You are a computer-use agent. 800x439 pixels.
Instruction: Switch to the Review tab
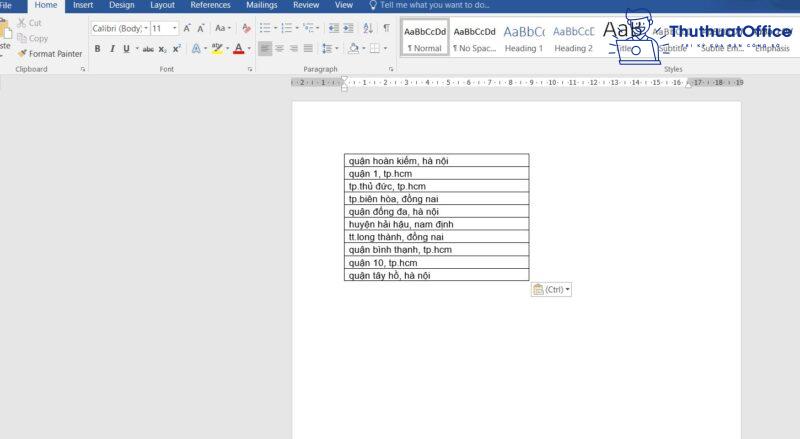point(306,5)
